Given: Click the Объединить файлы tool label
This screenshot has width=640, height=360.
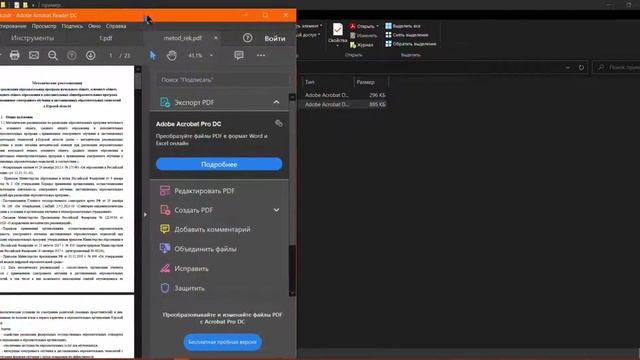Looking at the screenshot, I should (205, 249).
